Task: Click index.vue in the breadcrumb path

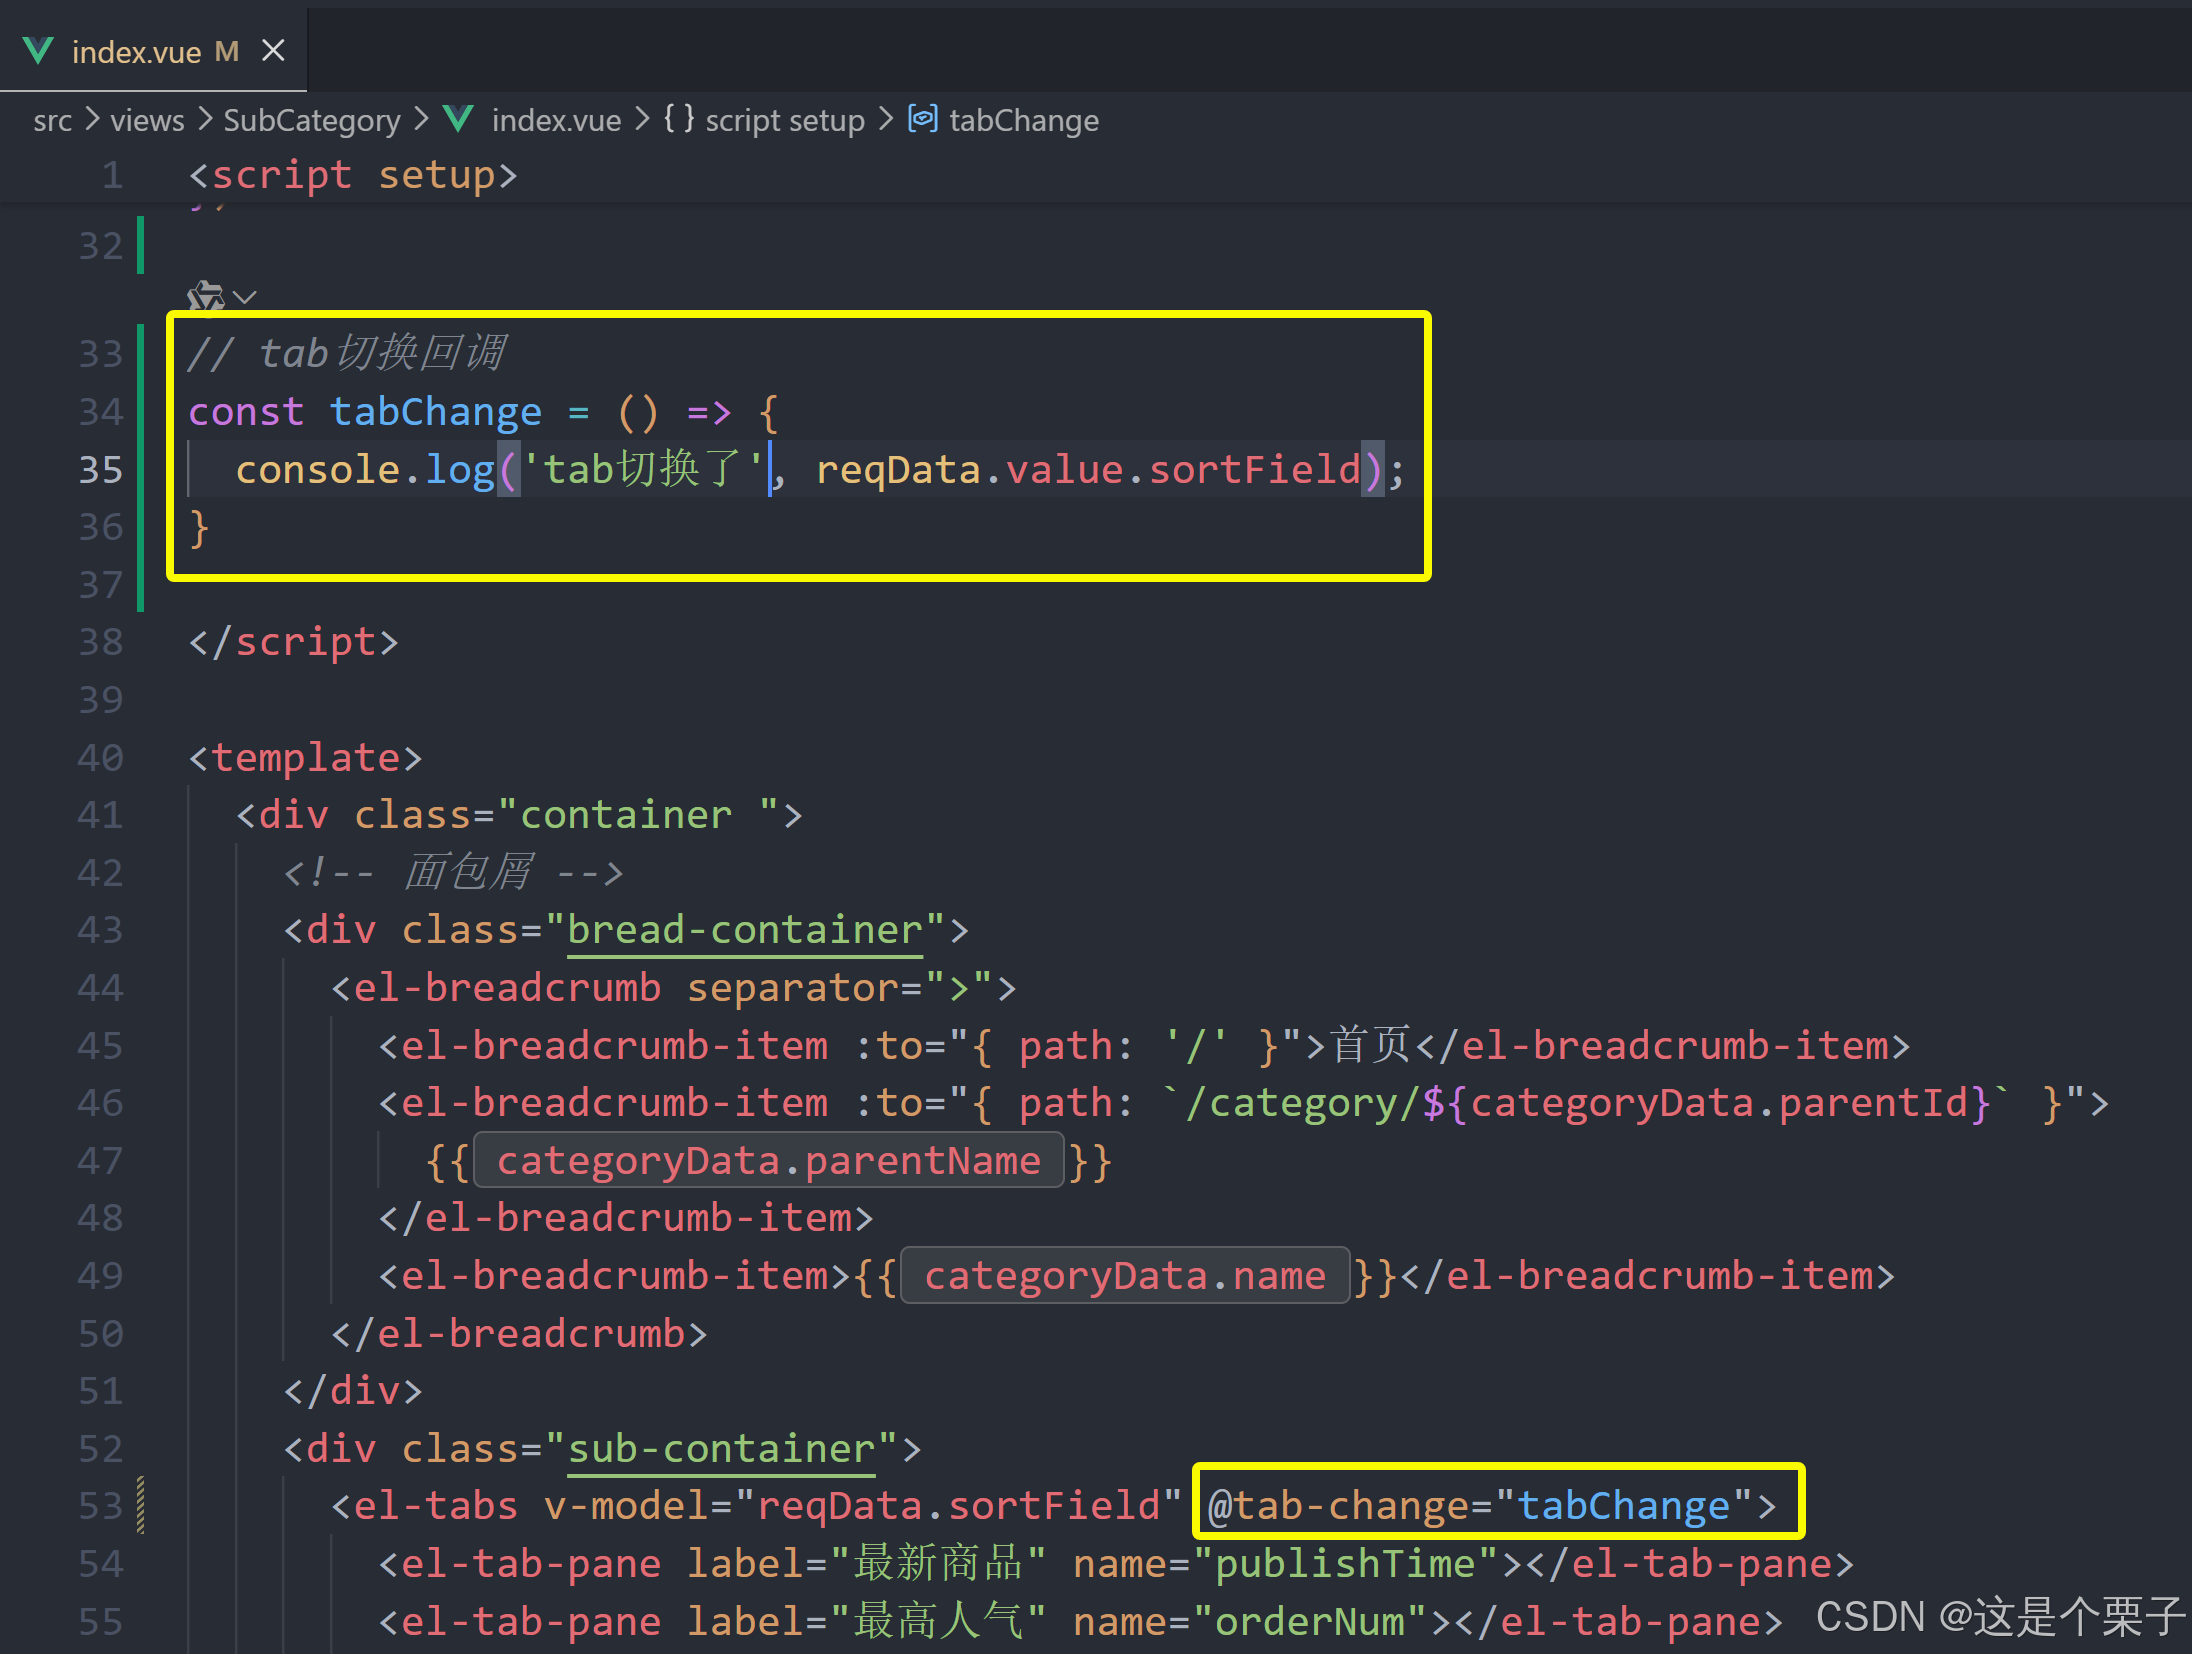Action: pyautogui.click(x=556, y=121)
